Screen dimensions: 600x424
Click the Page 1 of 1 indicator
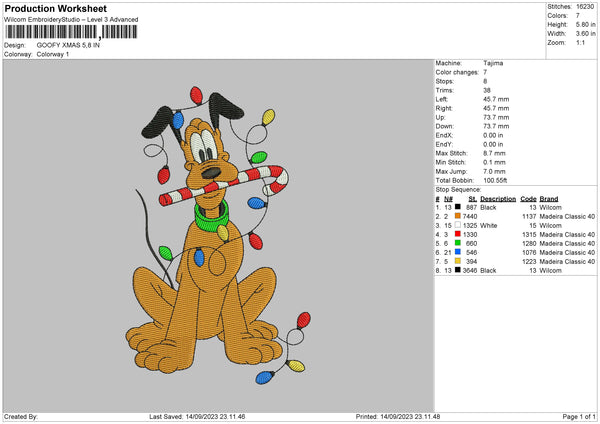point(579,416)
